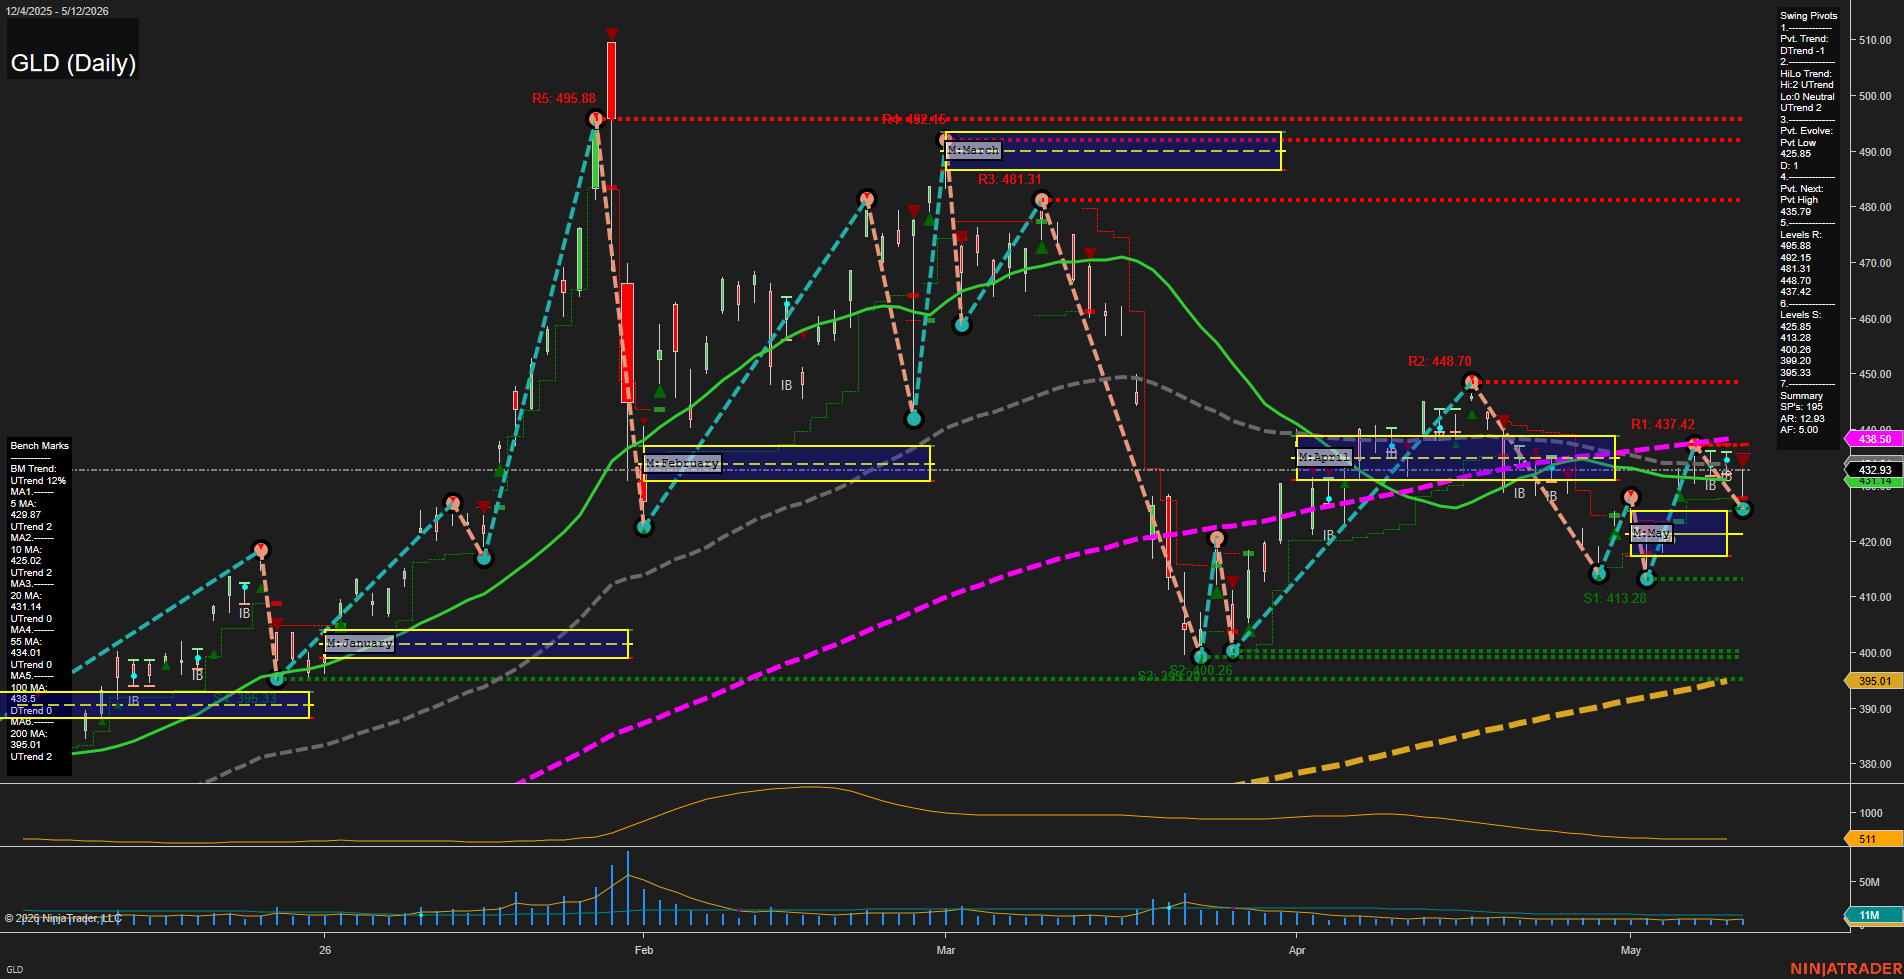The height and width of the screenshot is (979, 1904).
Task: Click the R1: 437.42 resistance label
Action: tap(1663, 425)
